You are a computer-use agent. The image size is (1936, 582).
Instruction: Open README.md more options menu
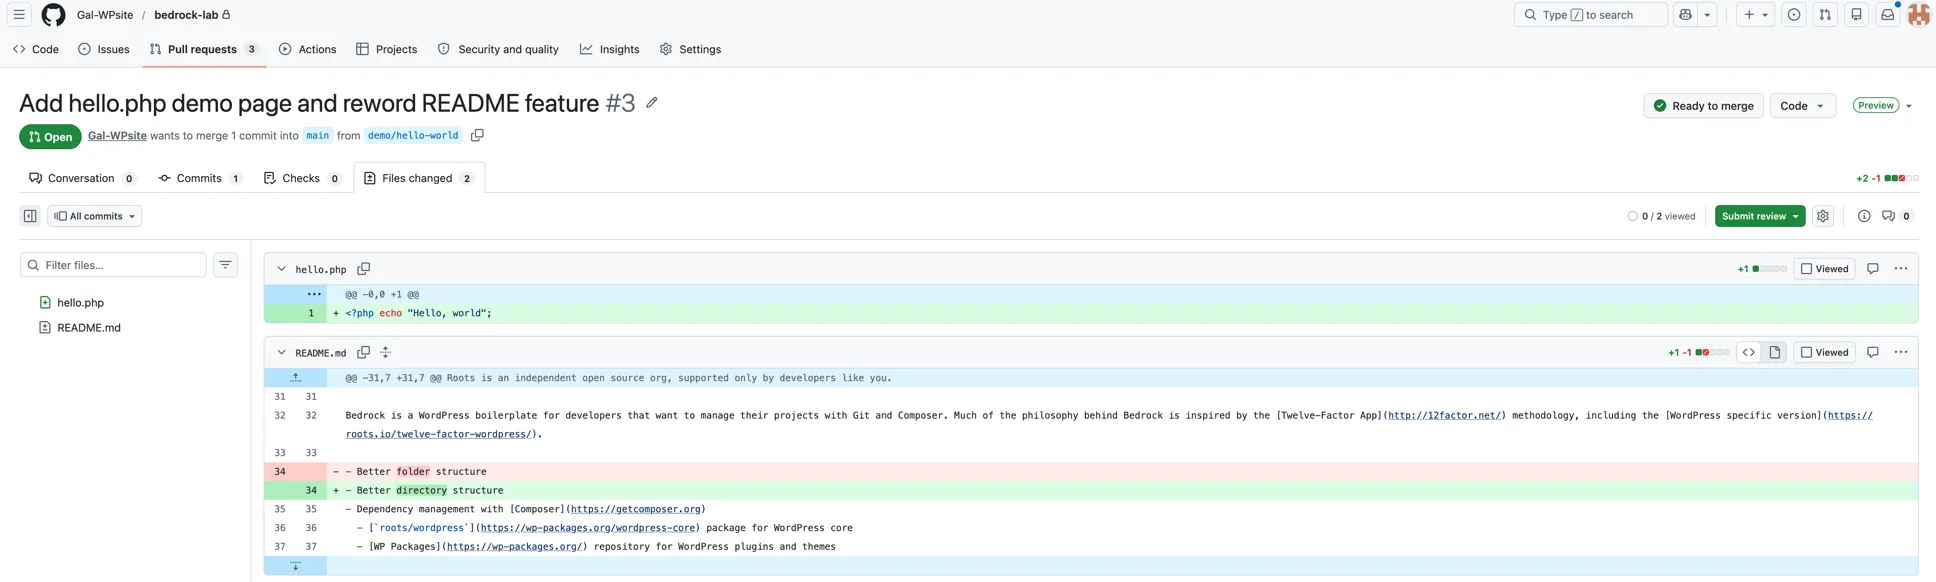1901,353
